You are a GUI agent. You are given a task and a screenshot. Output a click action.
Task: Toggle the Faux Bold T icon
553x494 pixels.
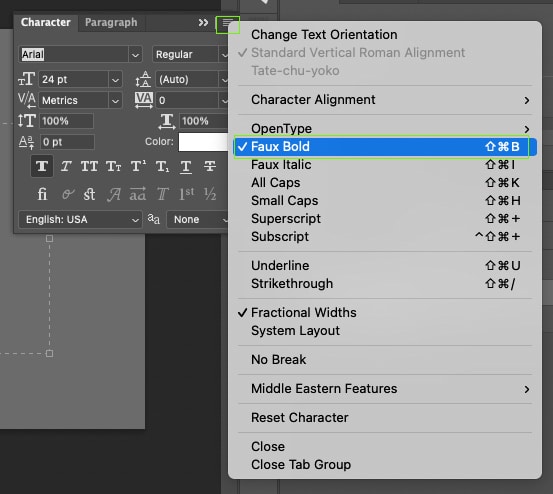(42, 166)
